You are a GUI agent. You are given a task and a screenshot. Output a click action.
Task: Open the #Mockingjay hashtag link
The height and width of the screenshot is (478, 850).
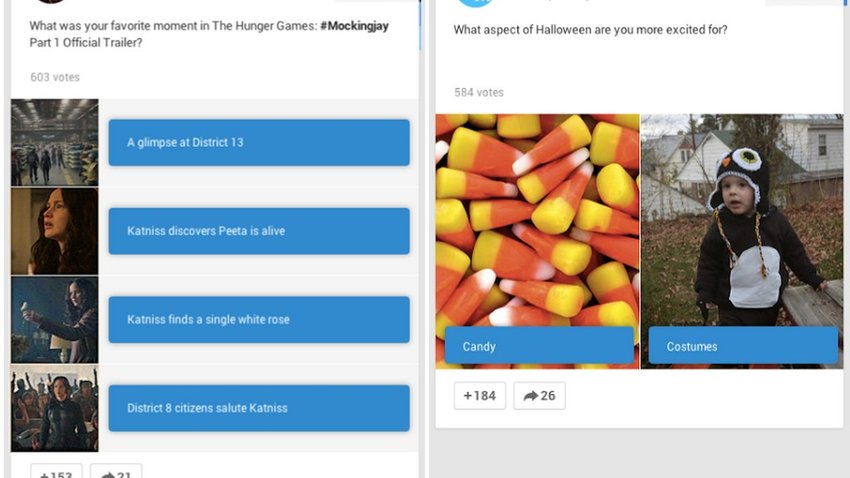(x=354, y=25)
